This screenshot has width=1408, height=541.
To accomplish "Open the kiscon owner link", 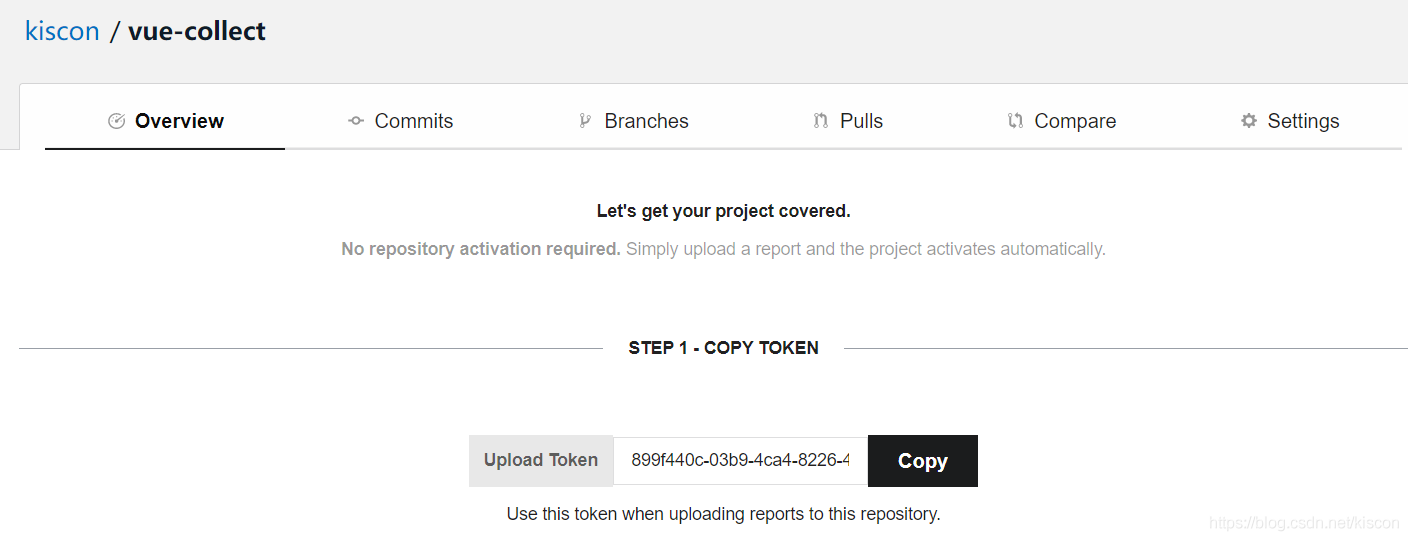I will click(62, 31).
